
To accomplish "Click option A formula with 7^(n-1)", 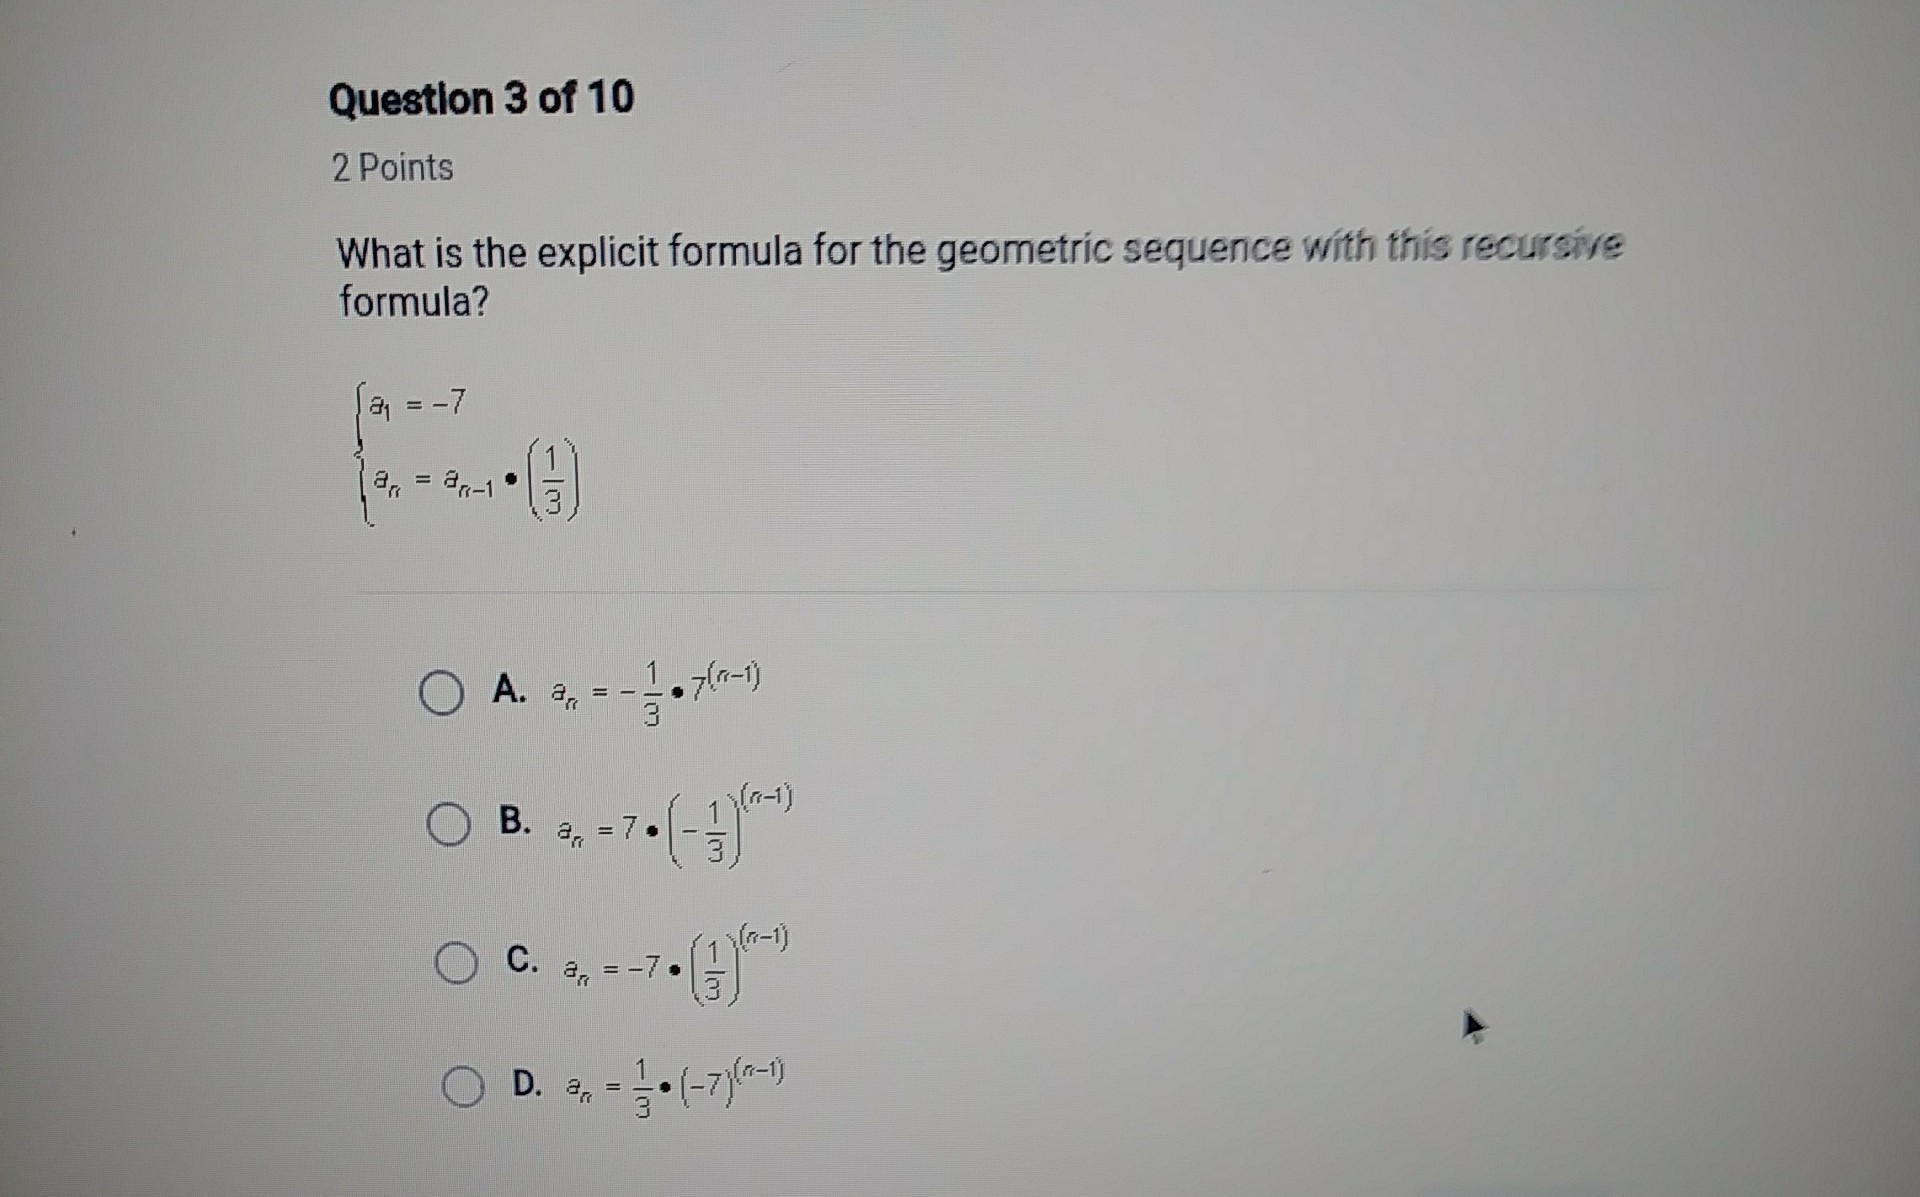I will [x=655, y=692].
